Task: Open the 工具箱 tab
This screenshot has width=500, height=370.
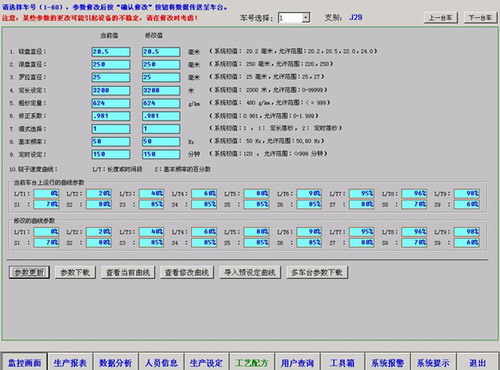Action: pyautogui.click(x=343, y=362)
